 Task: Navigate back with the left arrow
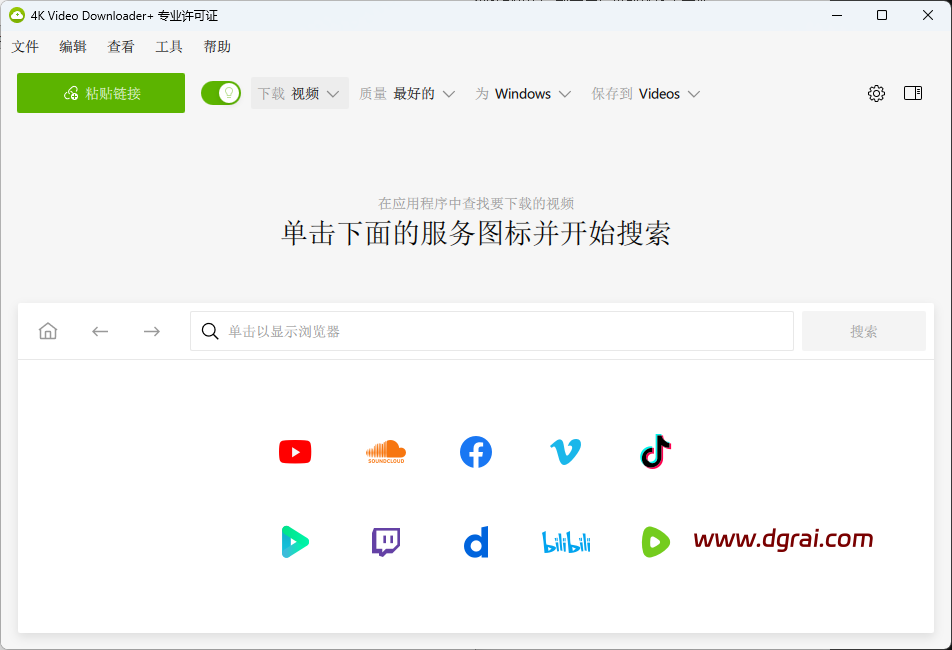100,331
